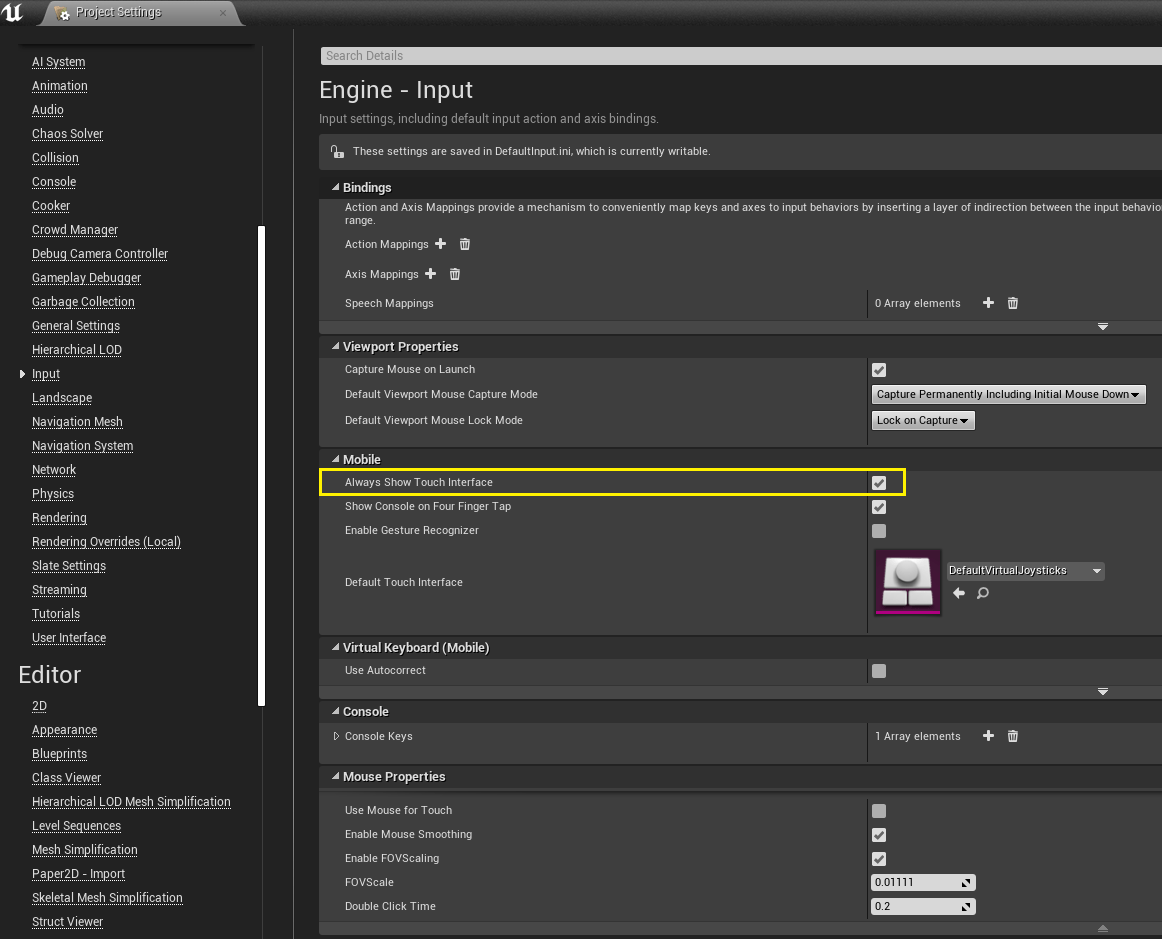Open FOVScale value spinner arrow
Screen dimensions: 1162x939
(x=966, y=883)
